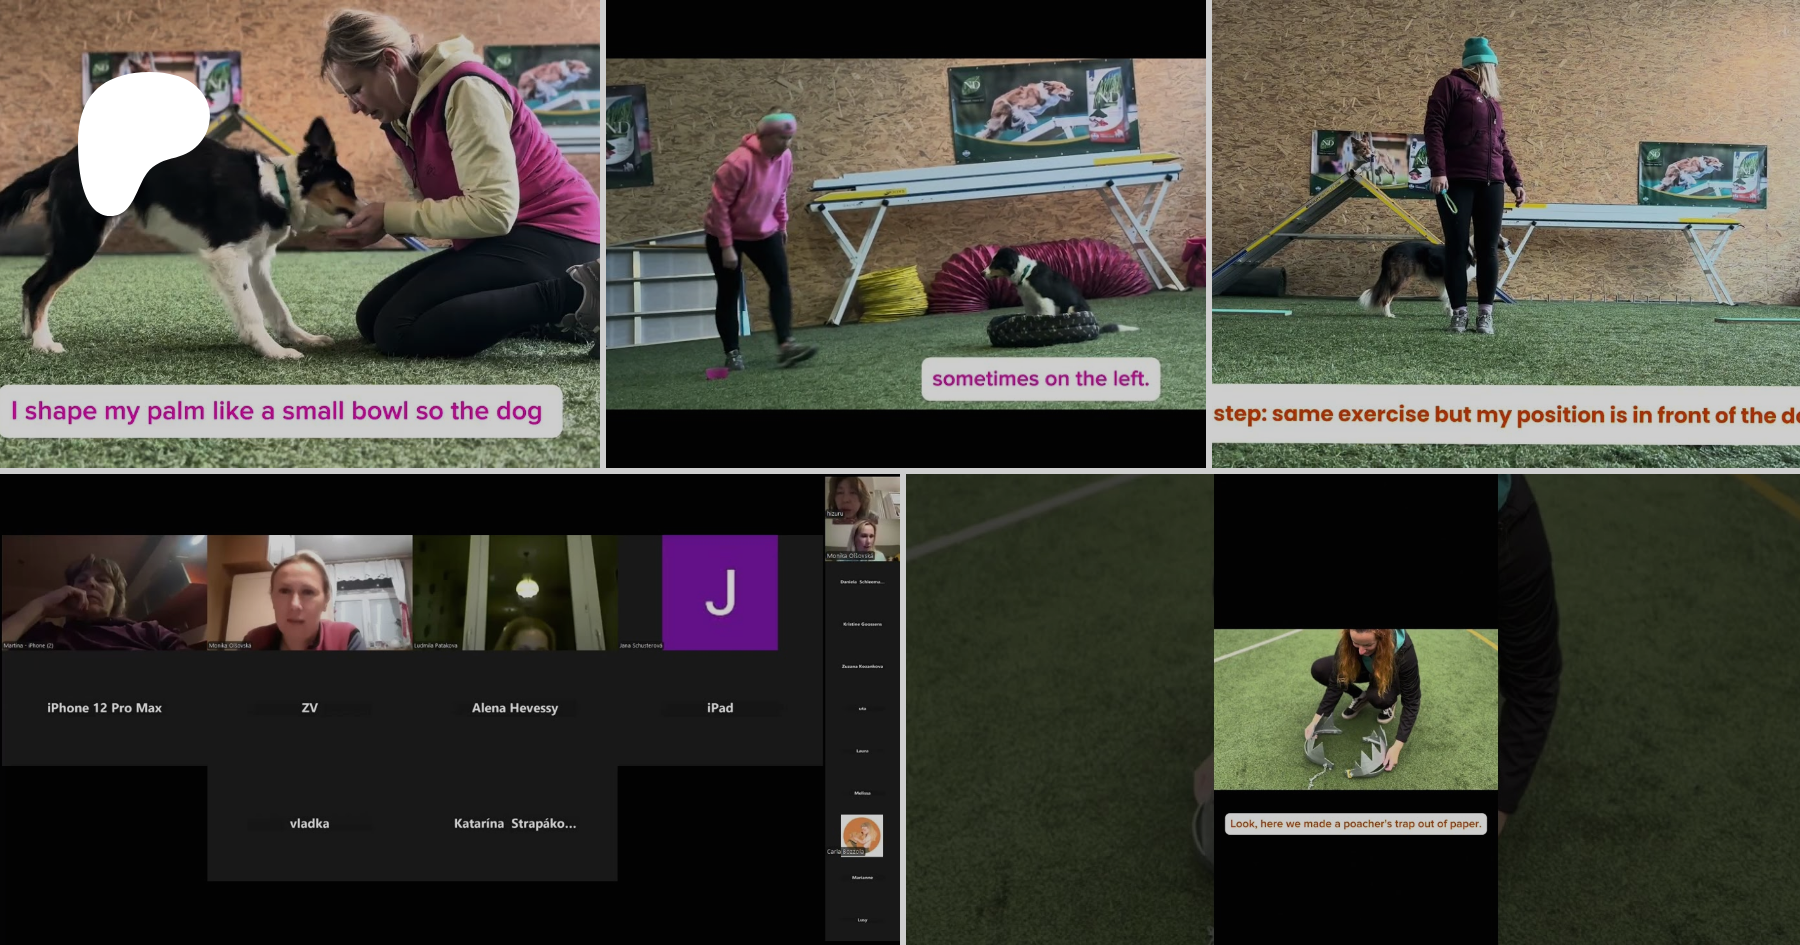Click the 'Martina - iPhone (2)' video feed

pos(104,592)
